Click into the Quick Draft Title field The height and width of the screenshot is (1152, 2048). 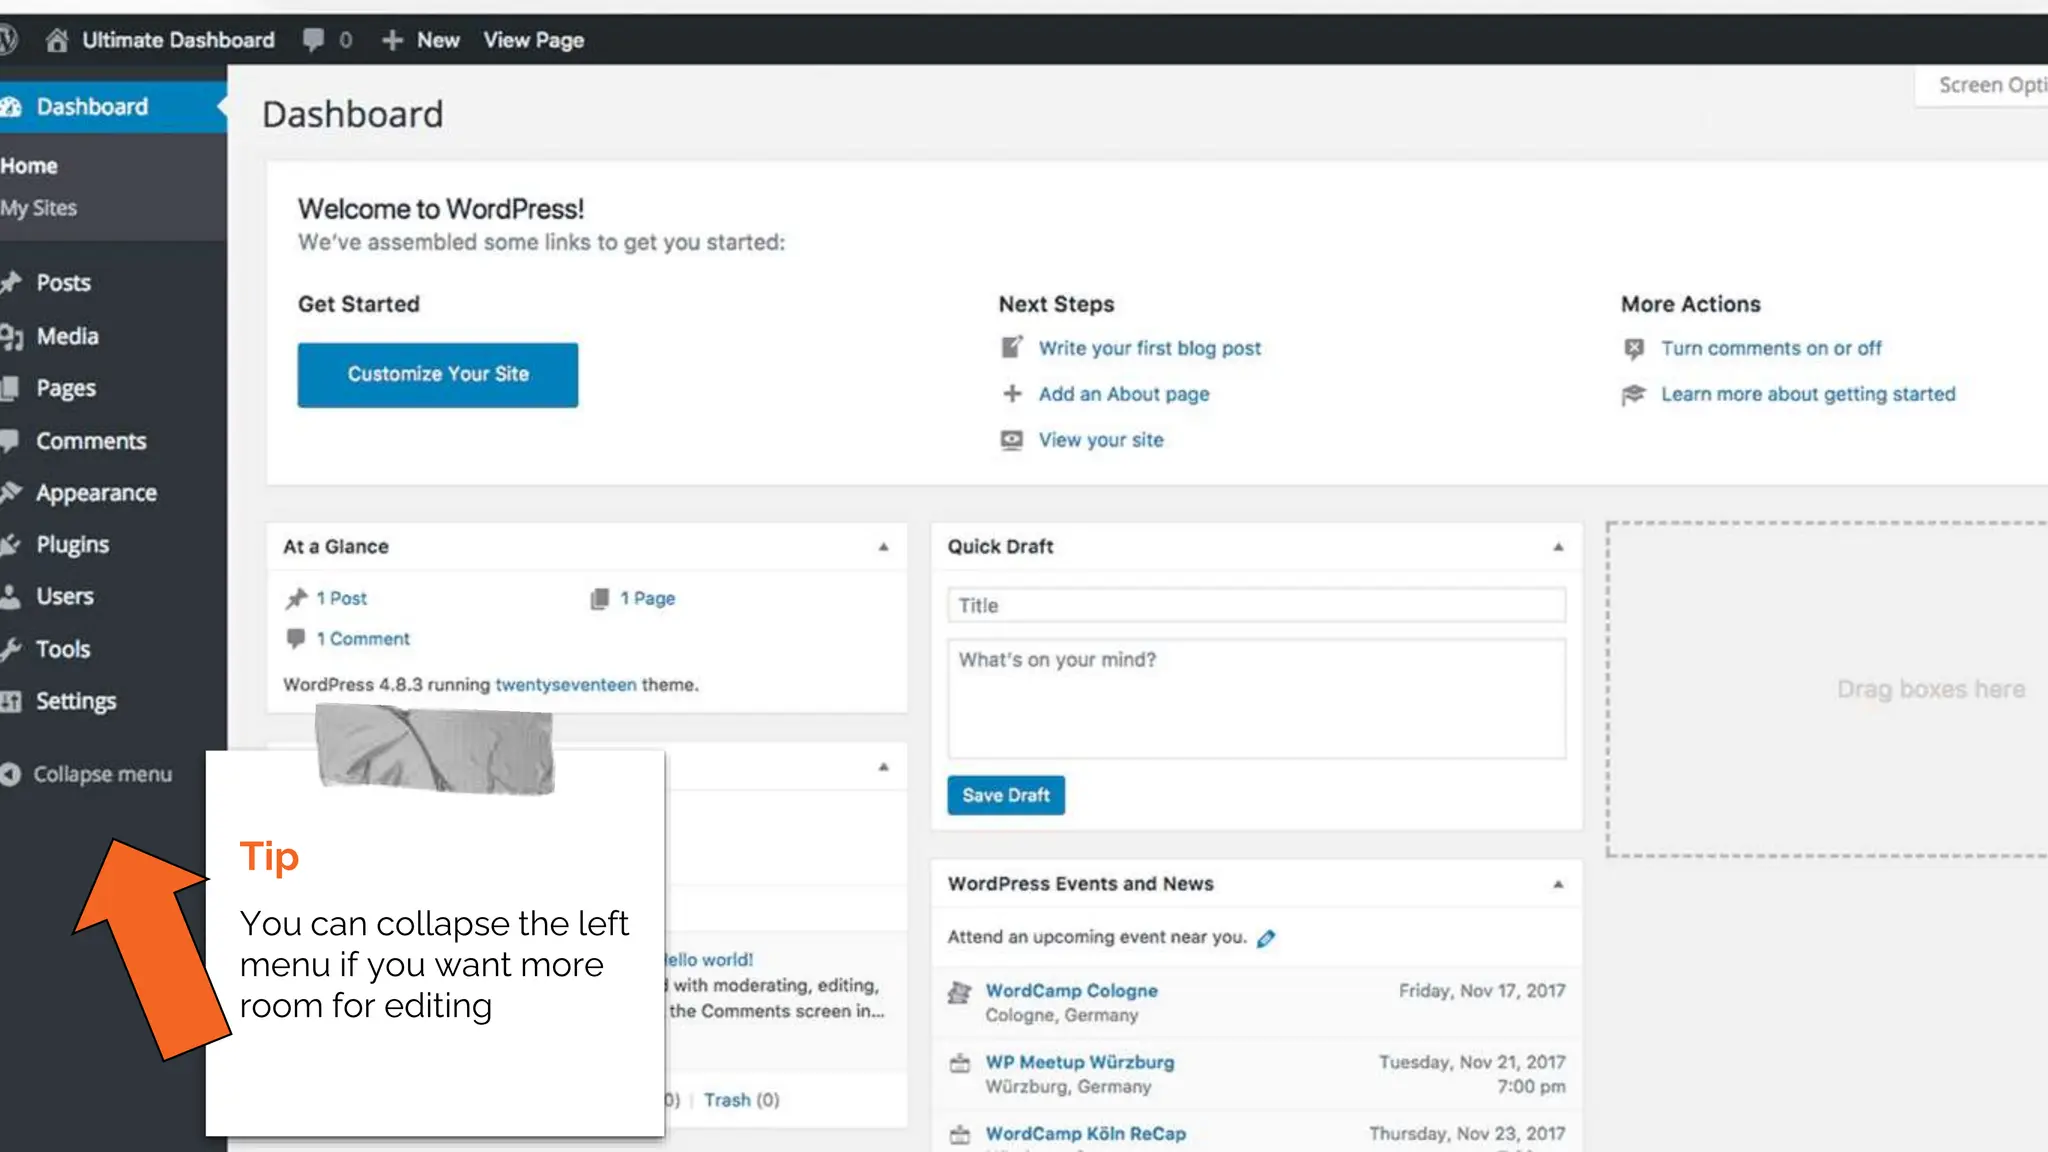(x=1256, y=605)
